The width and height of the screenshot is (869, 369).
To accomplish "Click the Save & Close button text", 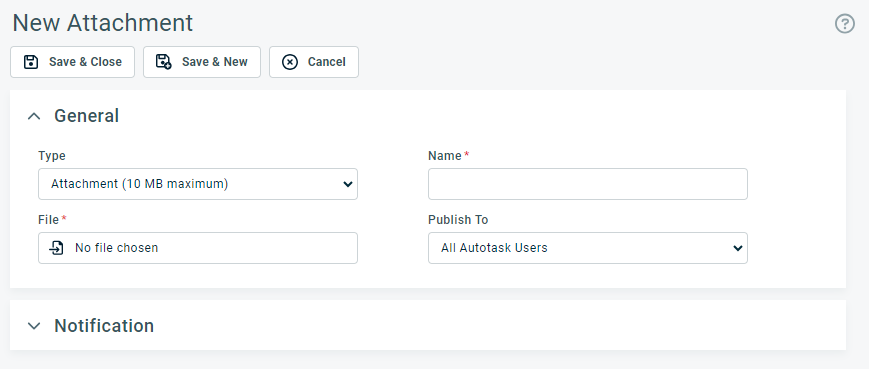I will click(x=85, y=62).
